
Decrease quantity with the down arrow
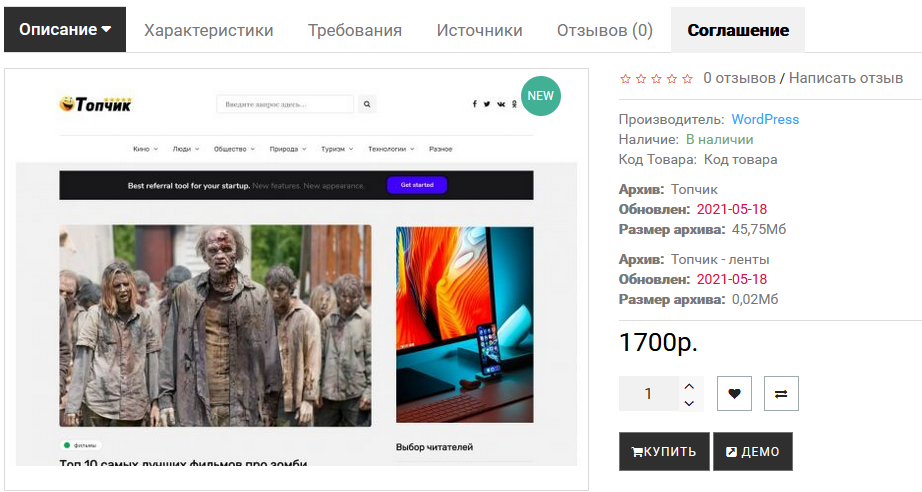689,403
